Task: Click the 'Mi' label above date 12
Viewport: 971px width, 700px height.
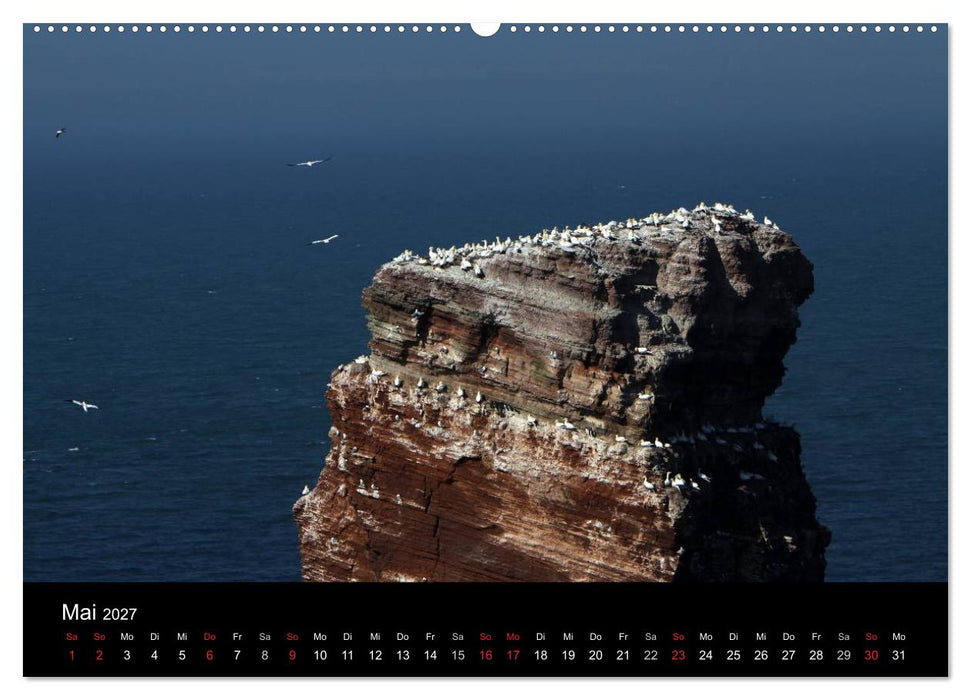Action: point(375,637)
